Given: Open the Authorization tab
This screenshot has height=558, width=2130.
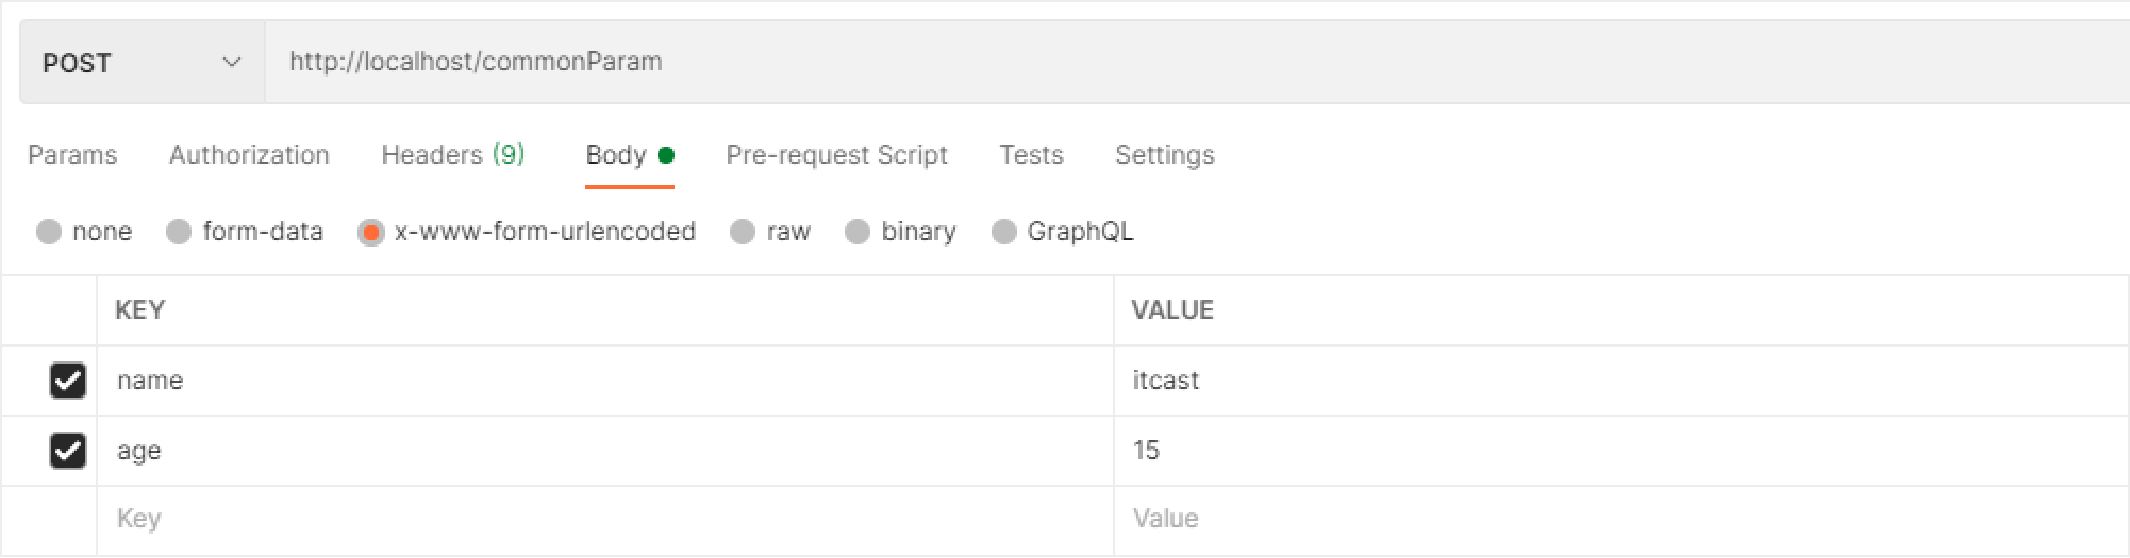Looking at the screenshot, I should [249, 155].
